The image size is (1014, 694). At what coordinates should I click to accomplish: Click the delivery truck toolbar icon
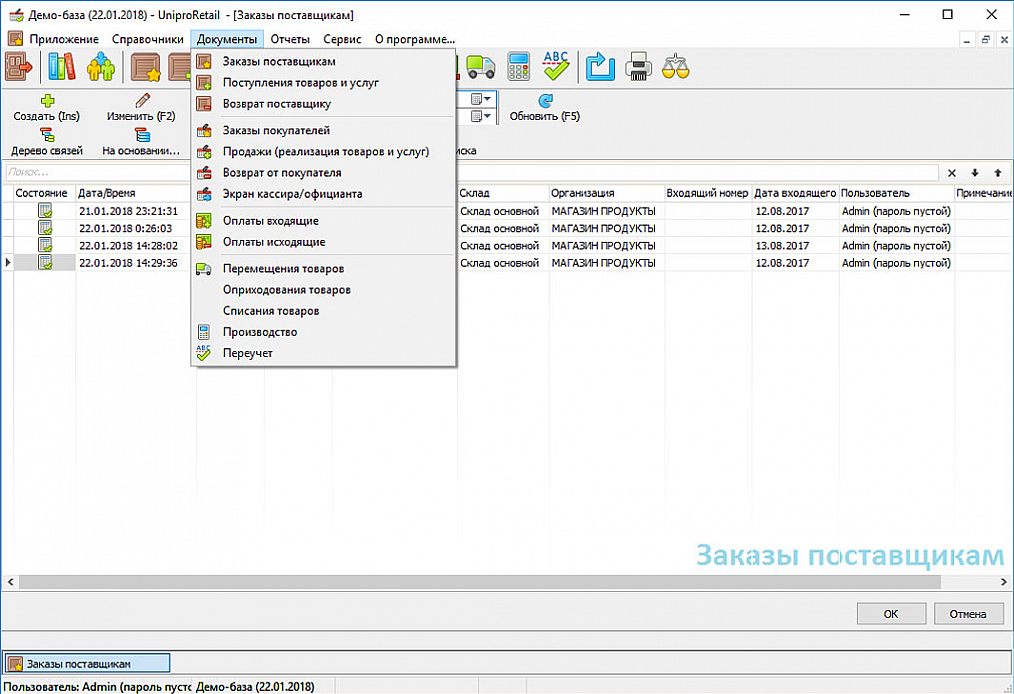click(x=480, y=67)
